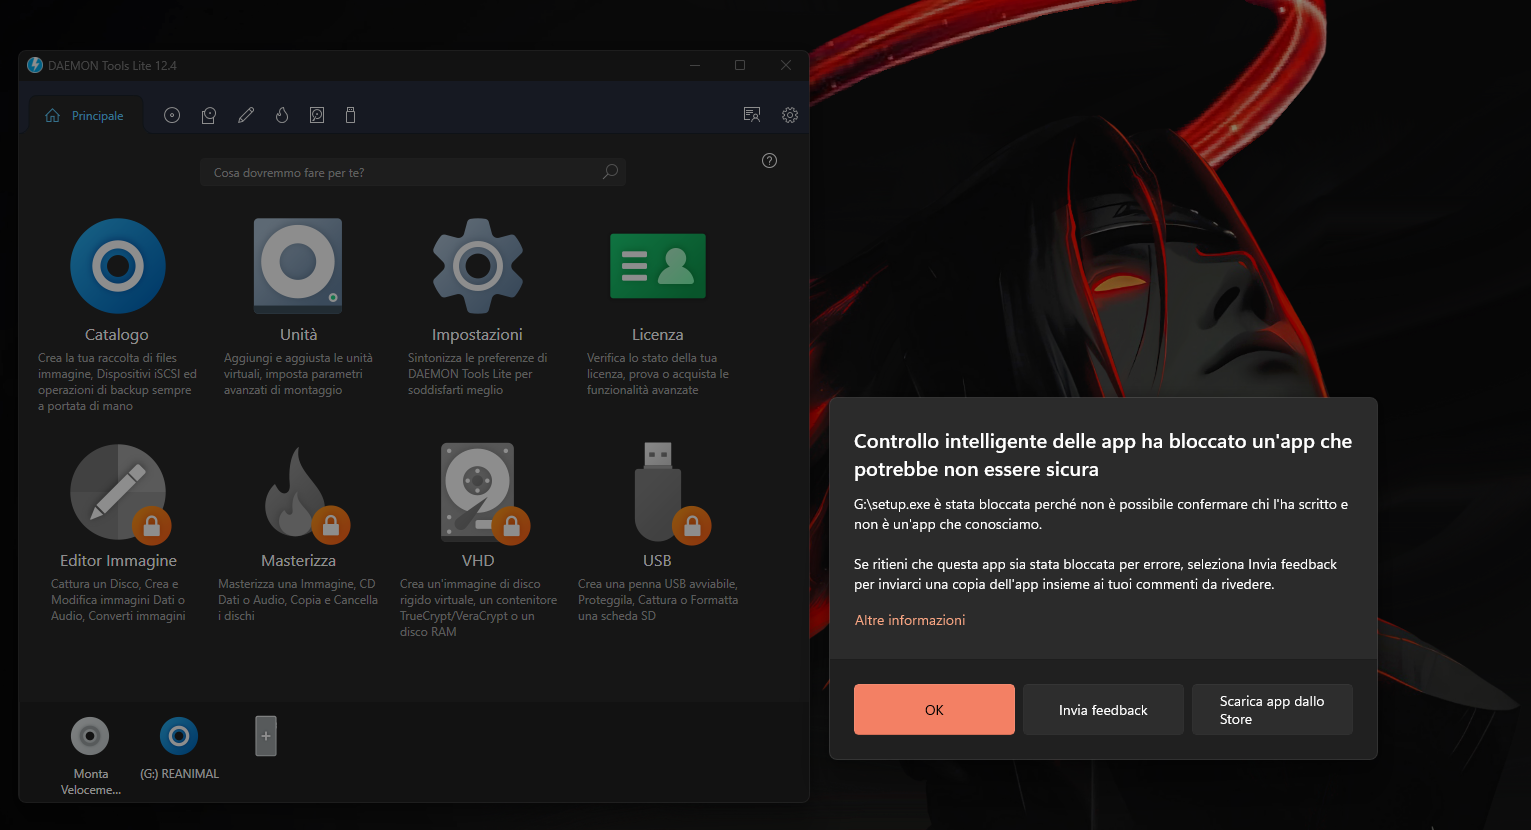Select the flame burn toolbar icon
The width and height of the screenshot is (1531, 830).
coord(282,115)
